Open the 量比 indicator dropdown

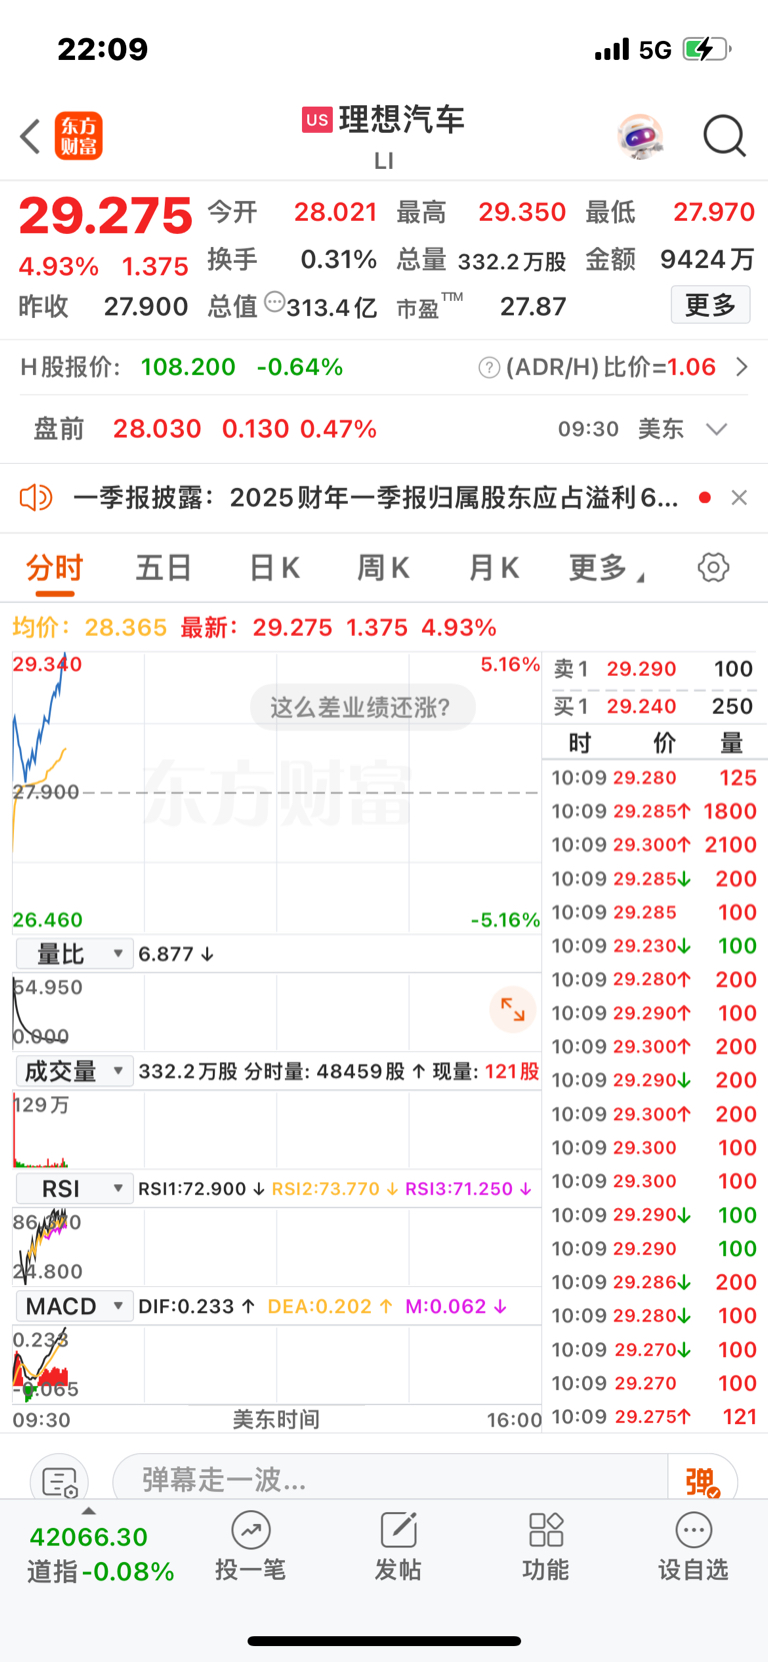pyautogui.click(x=74, y=954)
